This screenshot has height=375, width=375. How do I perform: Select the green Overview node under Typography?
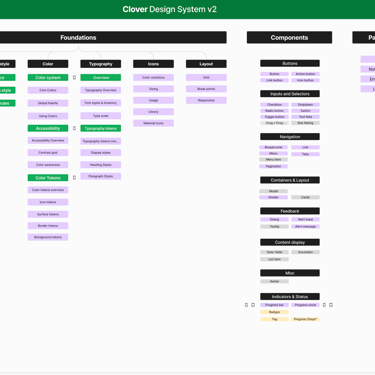tap(101, 77)
